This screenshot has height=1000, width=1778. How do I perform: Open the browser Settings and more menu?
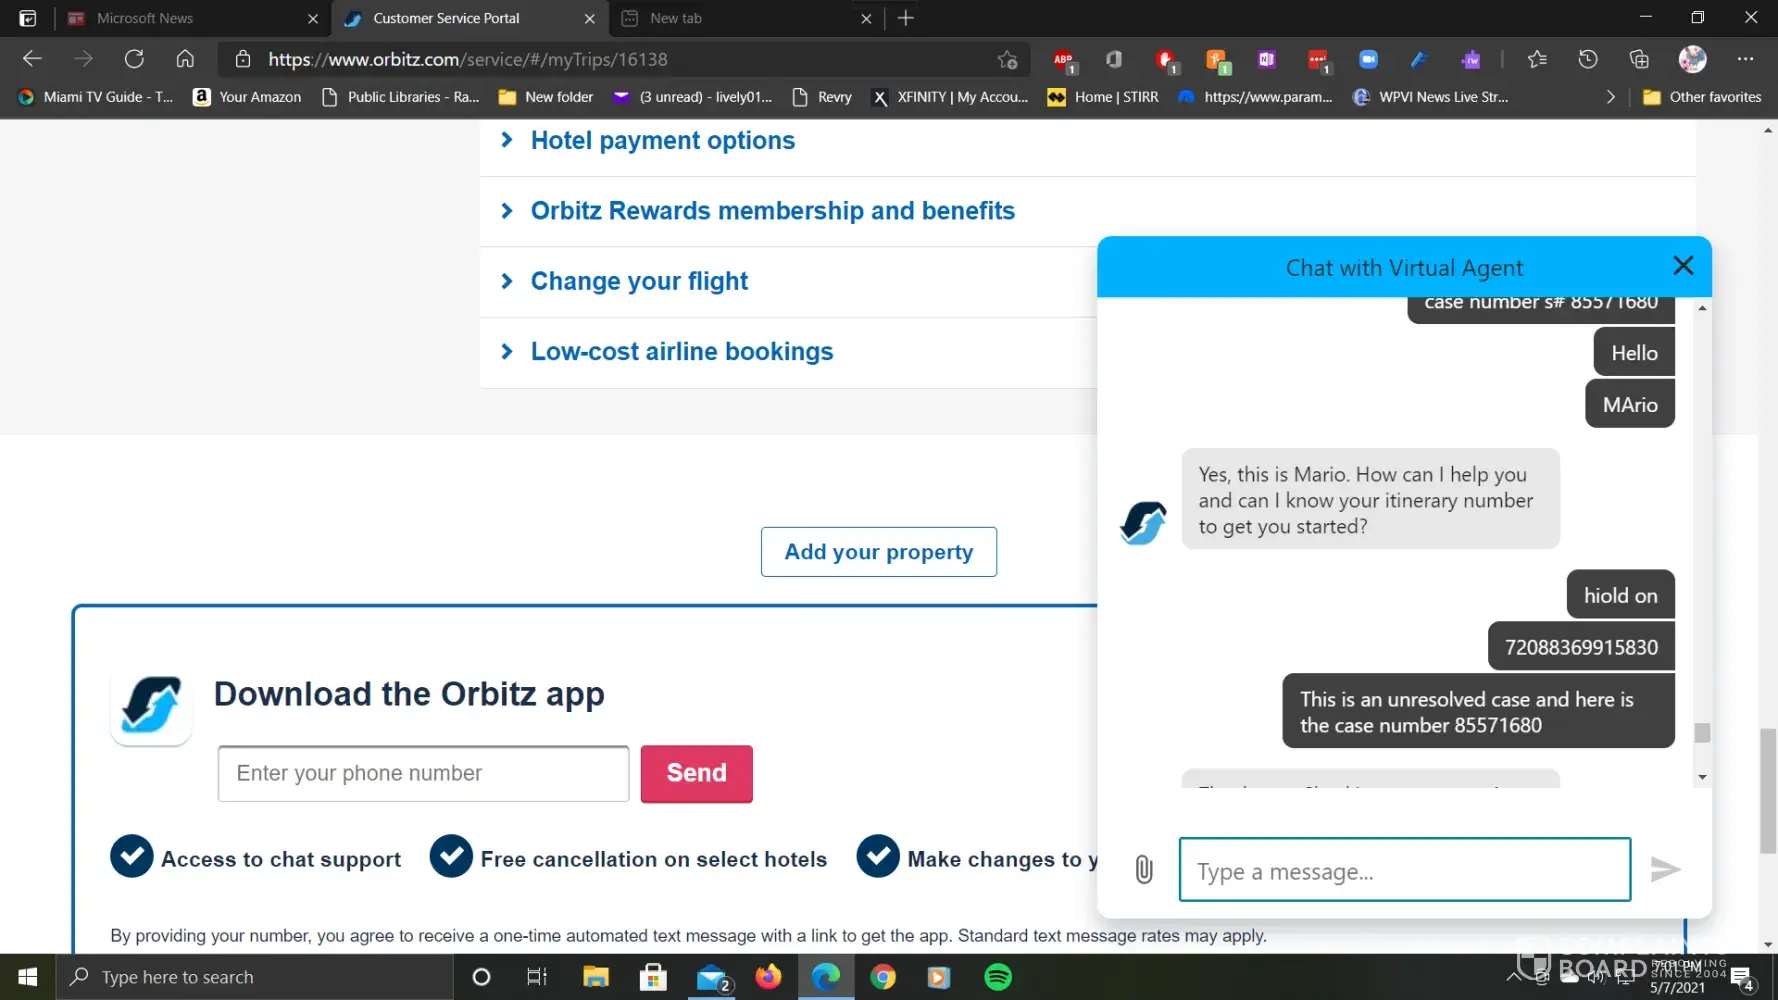(x=1745, y=60)
